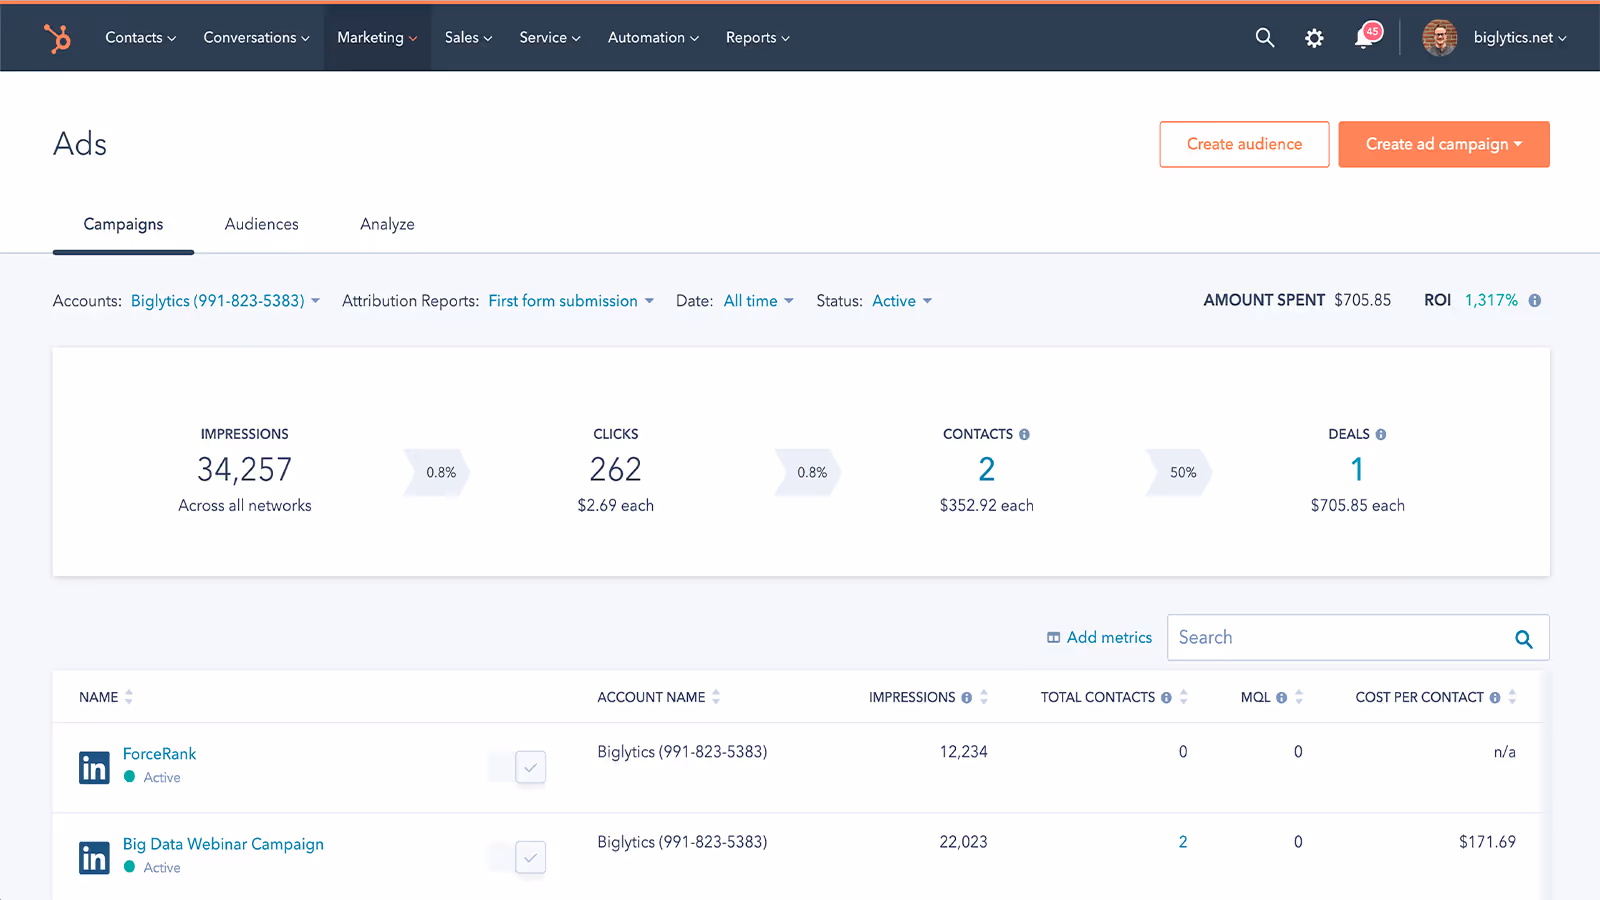Open the ForceRank campaign link
This screenshot has height=900, width=1600.
point(158,753)
